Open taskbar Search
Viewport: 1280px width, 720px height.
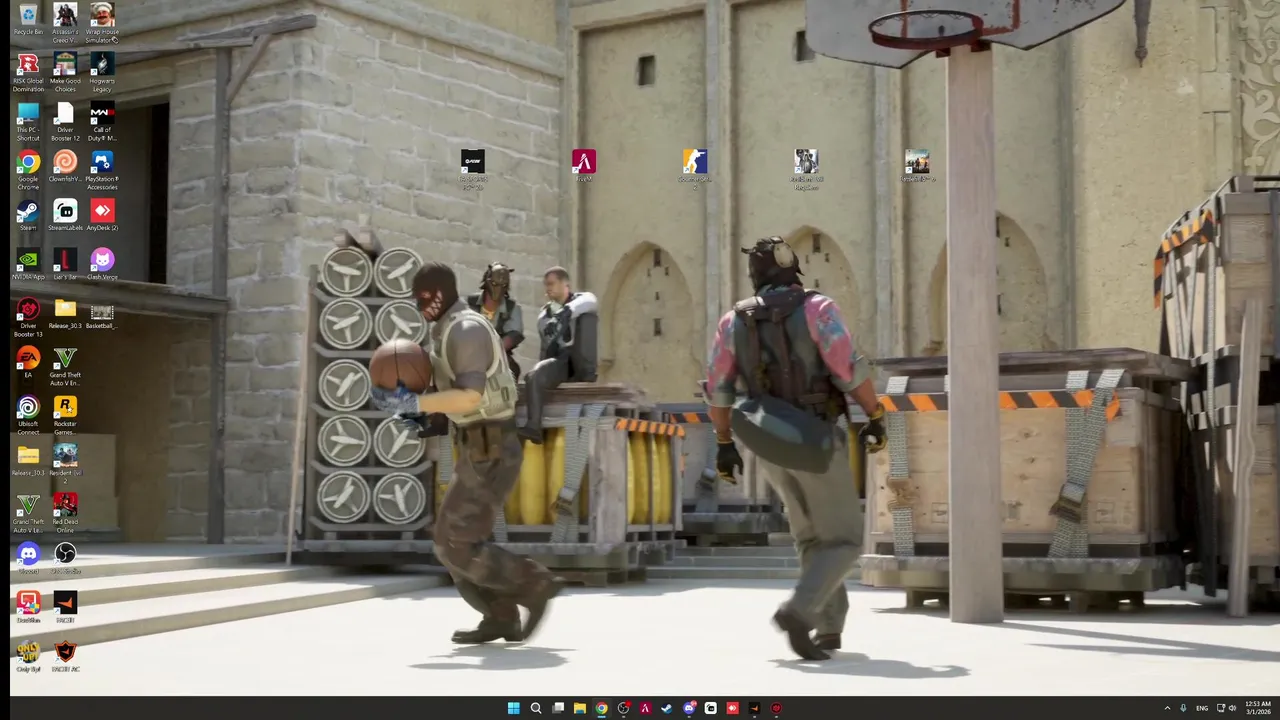535,708
